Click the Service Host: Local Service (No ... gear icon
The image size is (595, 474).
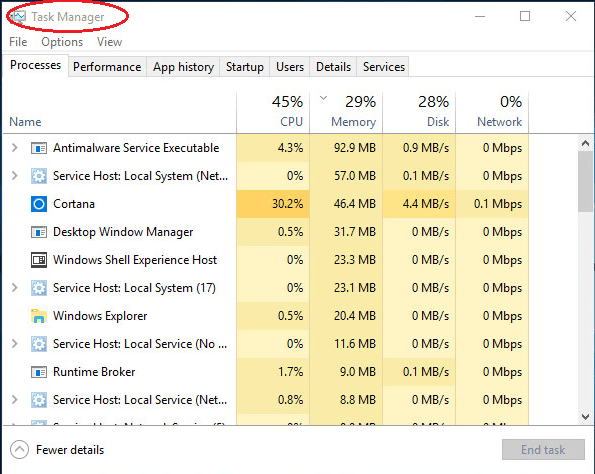click(39, 344)
